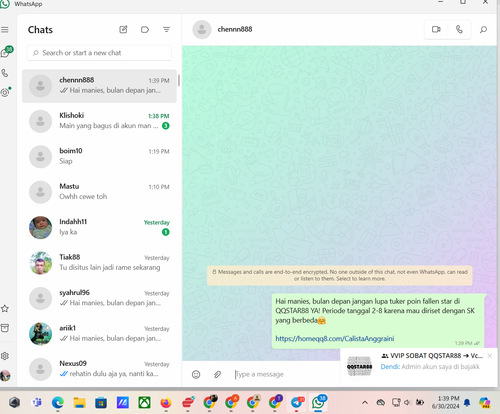Dismiss the VVIP SOBAT QQSTAR88 notification

[x=490, y=356]
